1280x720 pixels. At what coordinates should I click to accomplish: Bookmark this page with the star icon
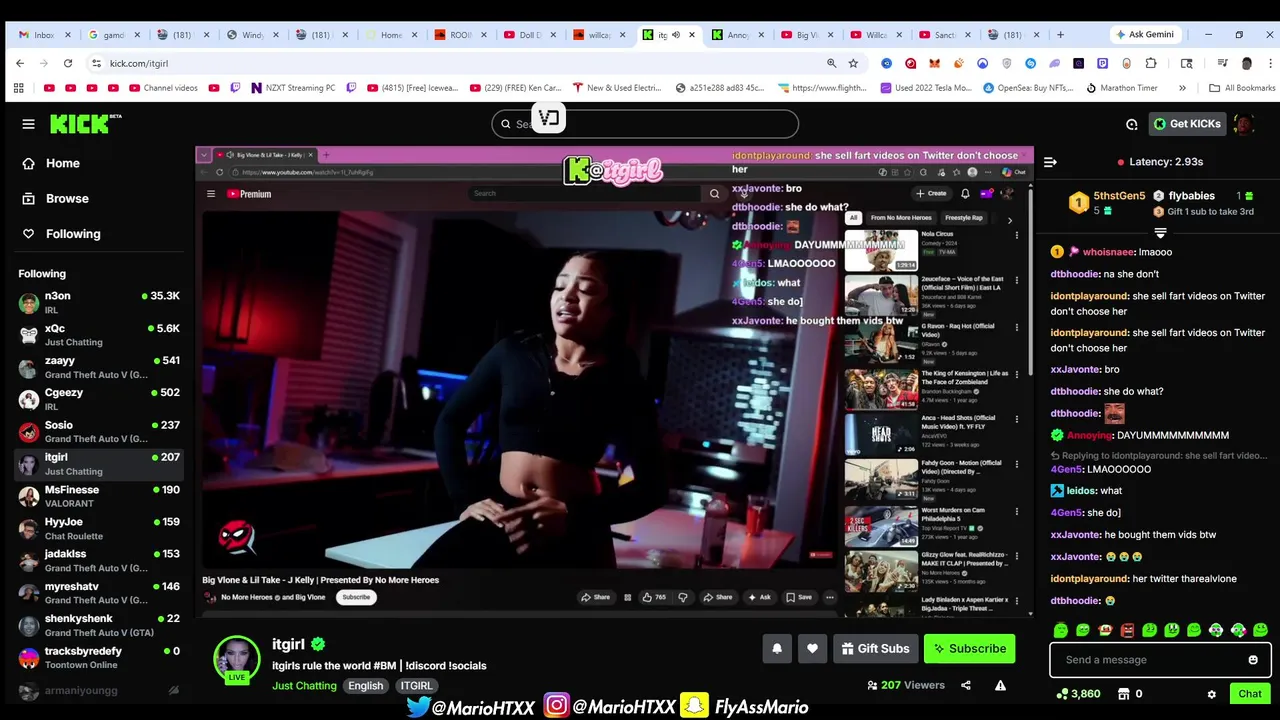853,63
